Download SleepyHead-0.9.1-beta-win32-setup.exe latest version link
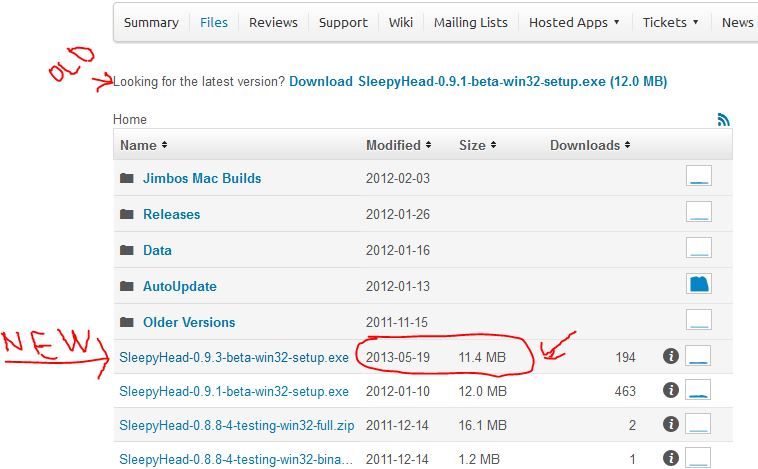758x469 pixels. pyautogui.click(x=478, y=81)
